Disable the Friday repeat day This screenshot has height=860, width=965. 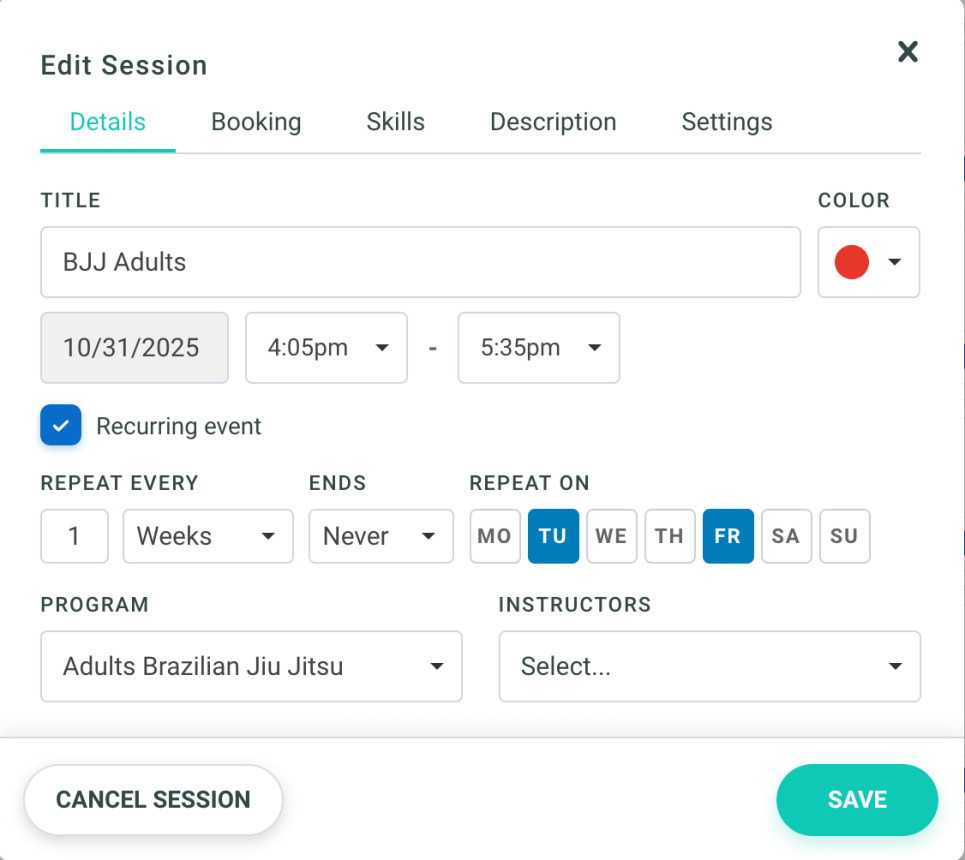728,536
